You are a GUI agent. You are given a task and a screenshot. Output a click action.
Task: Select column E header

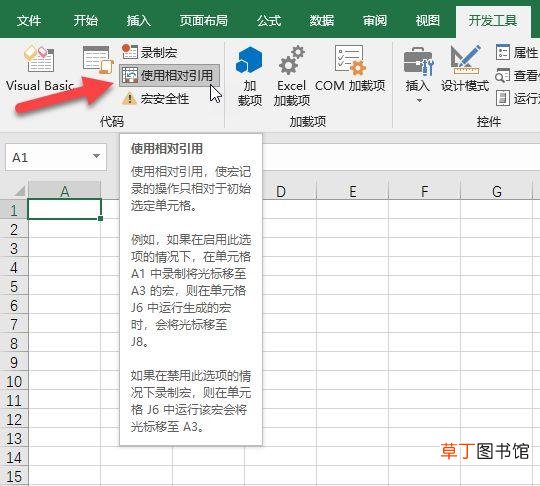(x=353, y=191)
